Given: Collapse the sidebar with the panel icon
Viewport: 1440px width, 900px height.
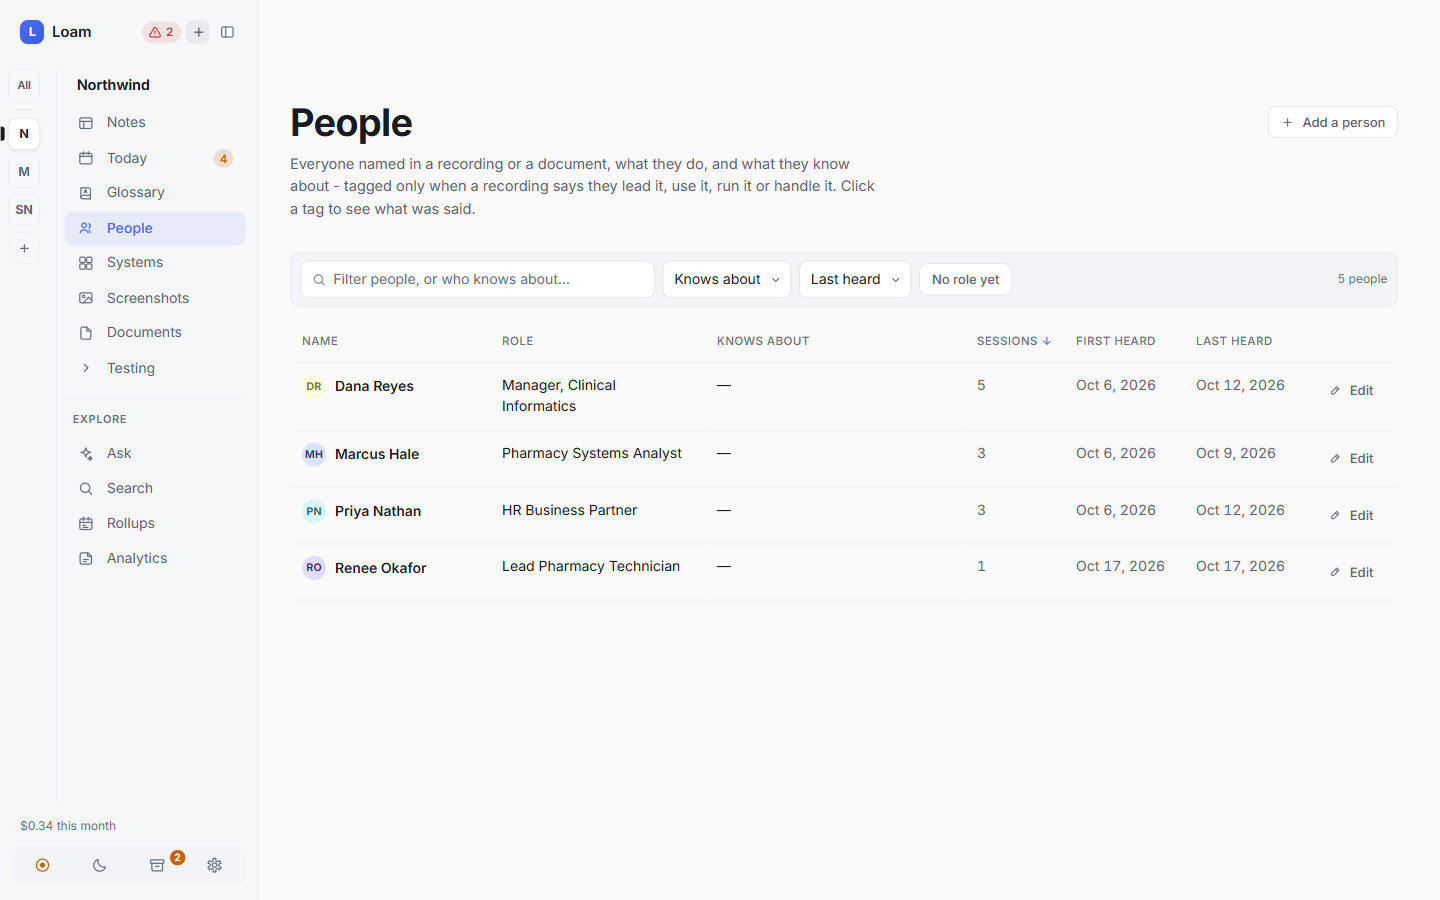Looking at the screenshot, I should pyautogui.click(x=228, y=32).
